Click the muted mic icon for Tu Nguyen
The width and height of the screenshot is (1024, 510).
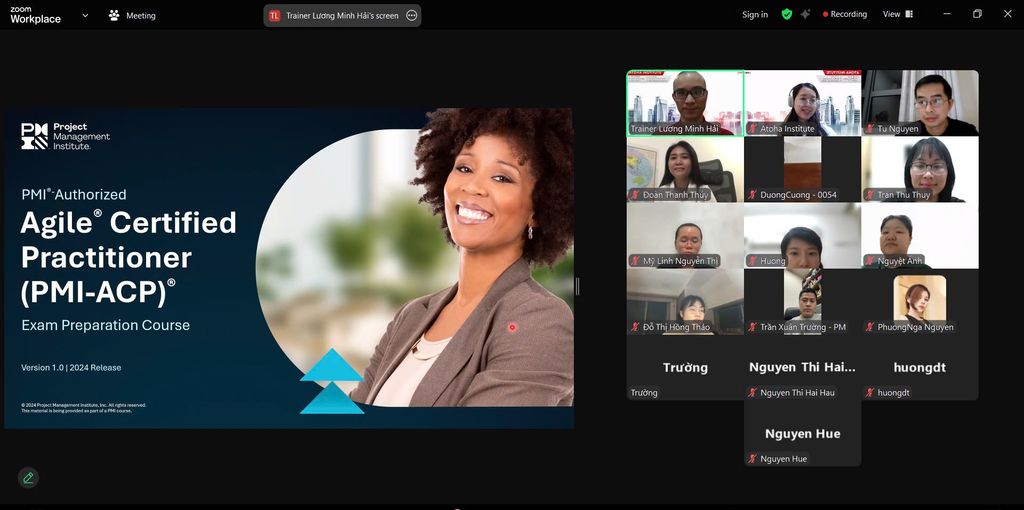coord(870,129)
